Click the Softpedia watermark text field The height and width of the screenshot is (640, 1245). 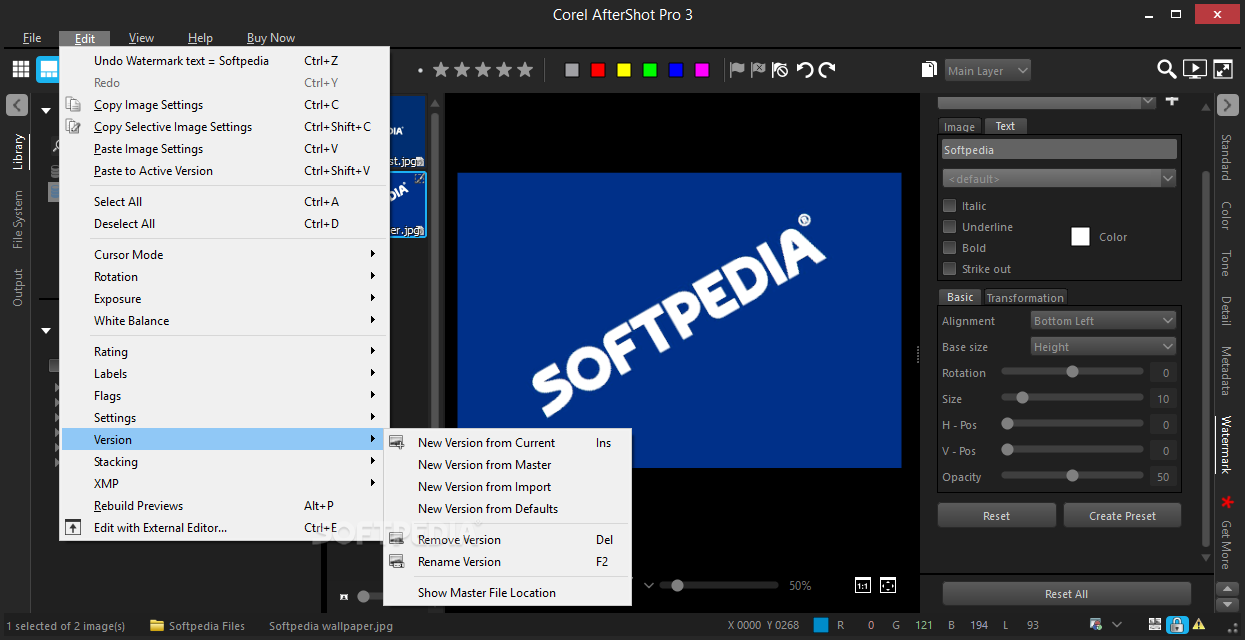pyautogui.click(x=1059, y=150)
